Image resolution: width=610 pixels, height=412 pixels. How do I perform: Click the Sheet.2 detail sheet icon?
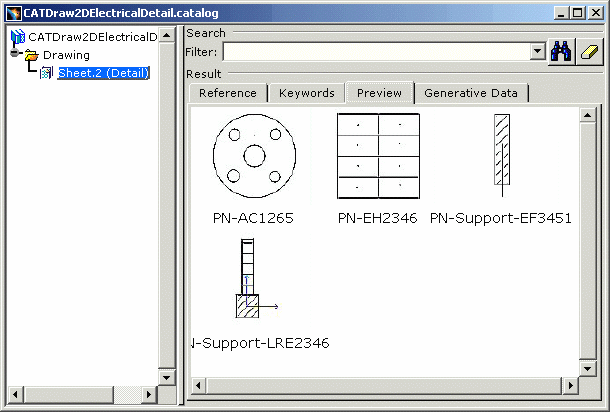pos(47,73)
